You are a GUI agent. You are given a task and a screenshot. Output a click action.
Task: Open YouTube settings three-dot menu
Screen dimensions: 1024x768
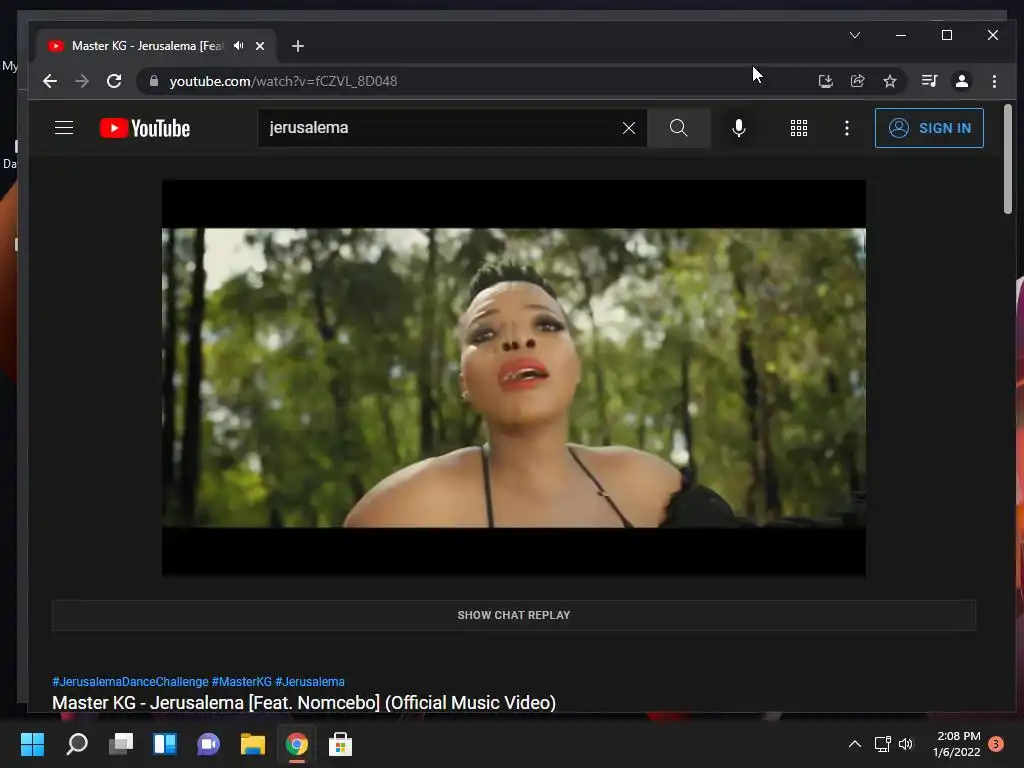click(x=847, y=128)
